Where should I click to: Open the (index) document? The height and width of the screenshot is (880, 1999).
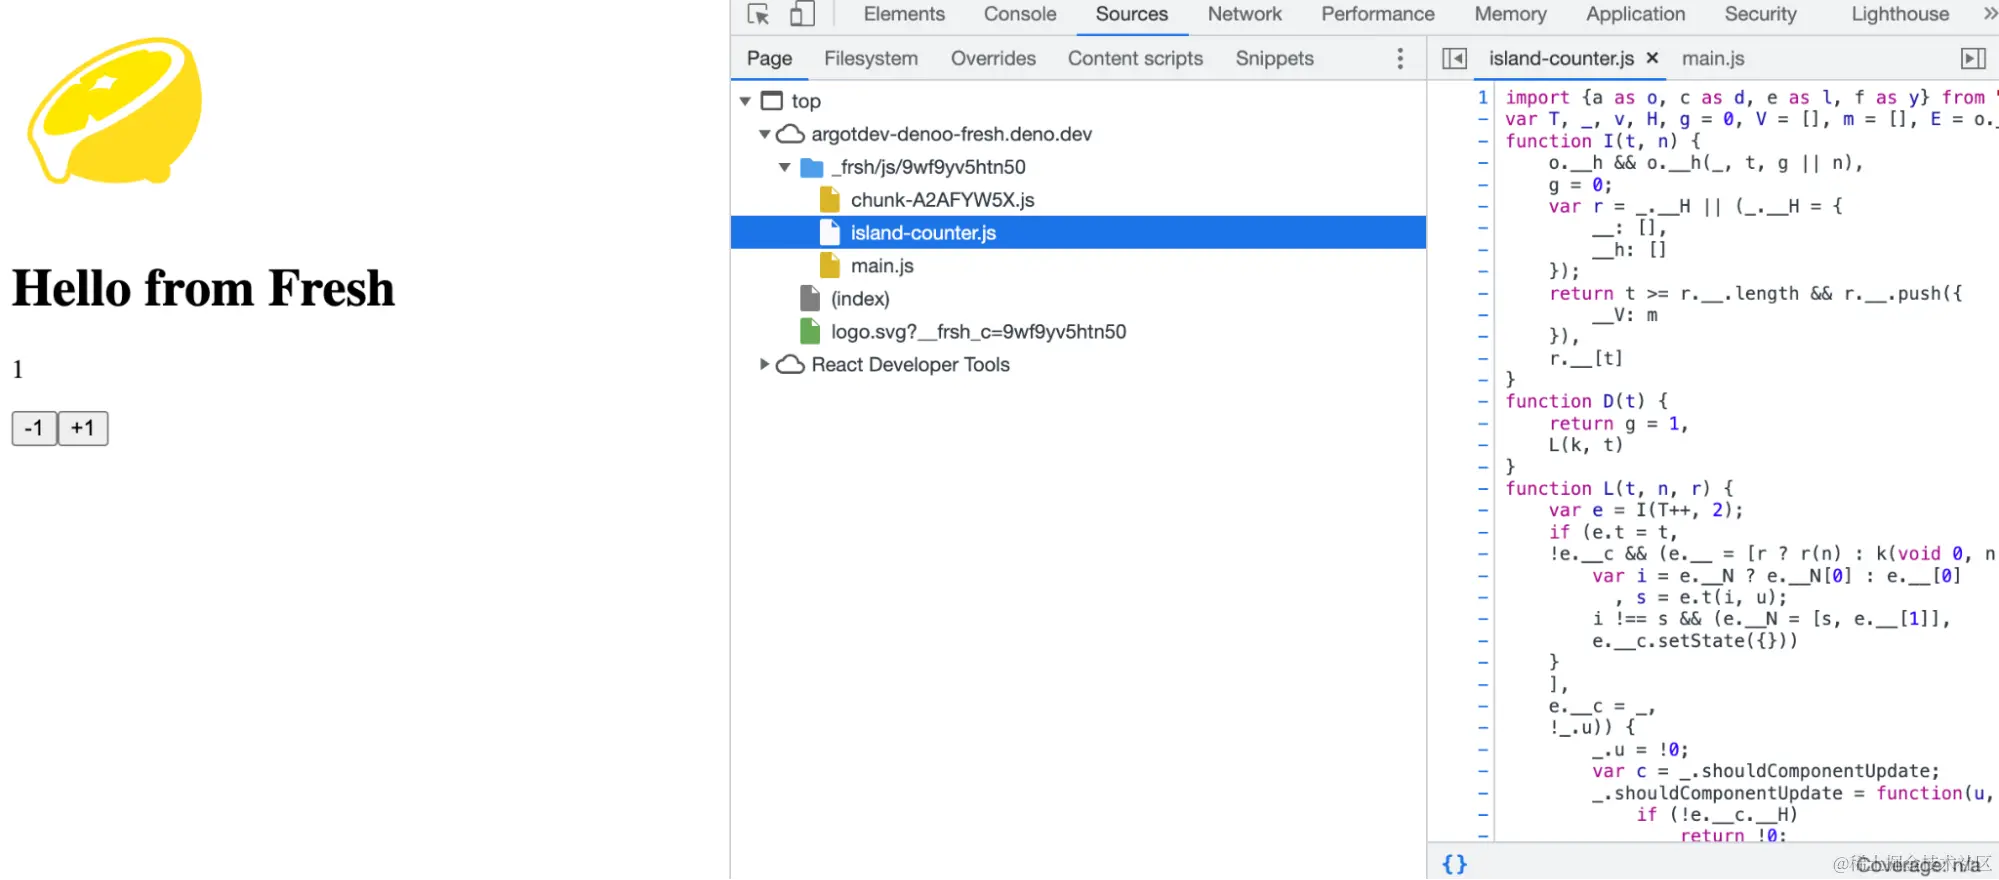click(x=860, y=299)
